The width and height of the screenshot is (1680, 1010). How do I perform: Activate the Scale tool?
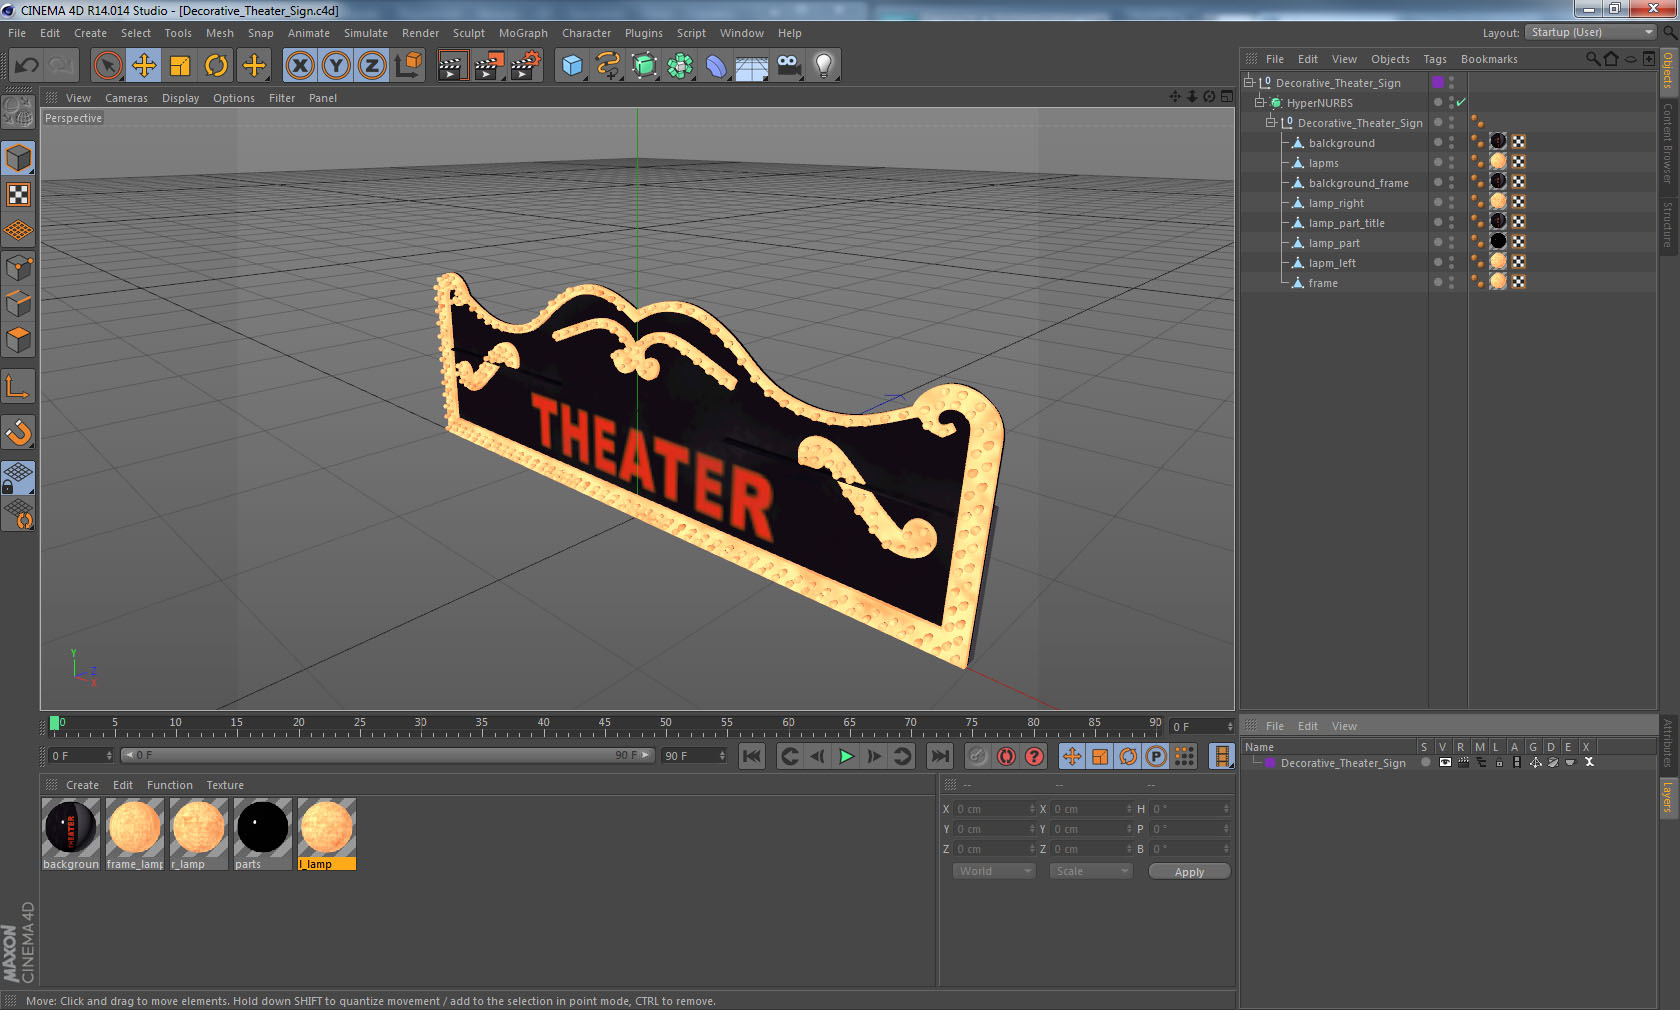point(180,66)
